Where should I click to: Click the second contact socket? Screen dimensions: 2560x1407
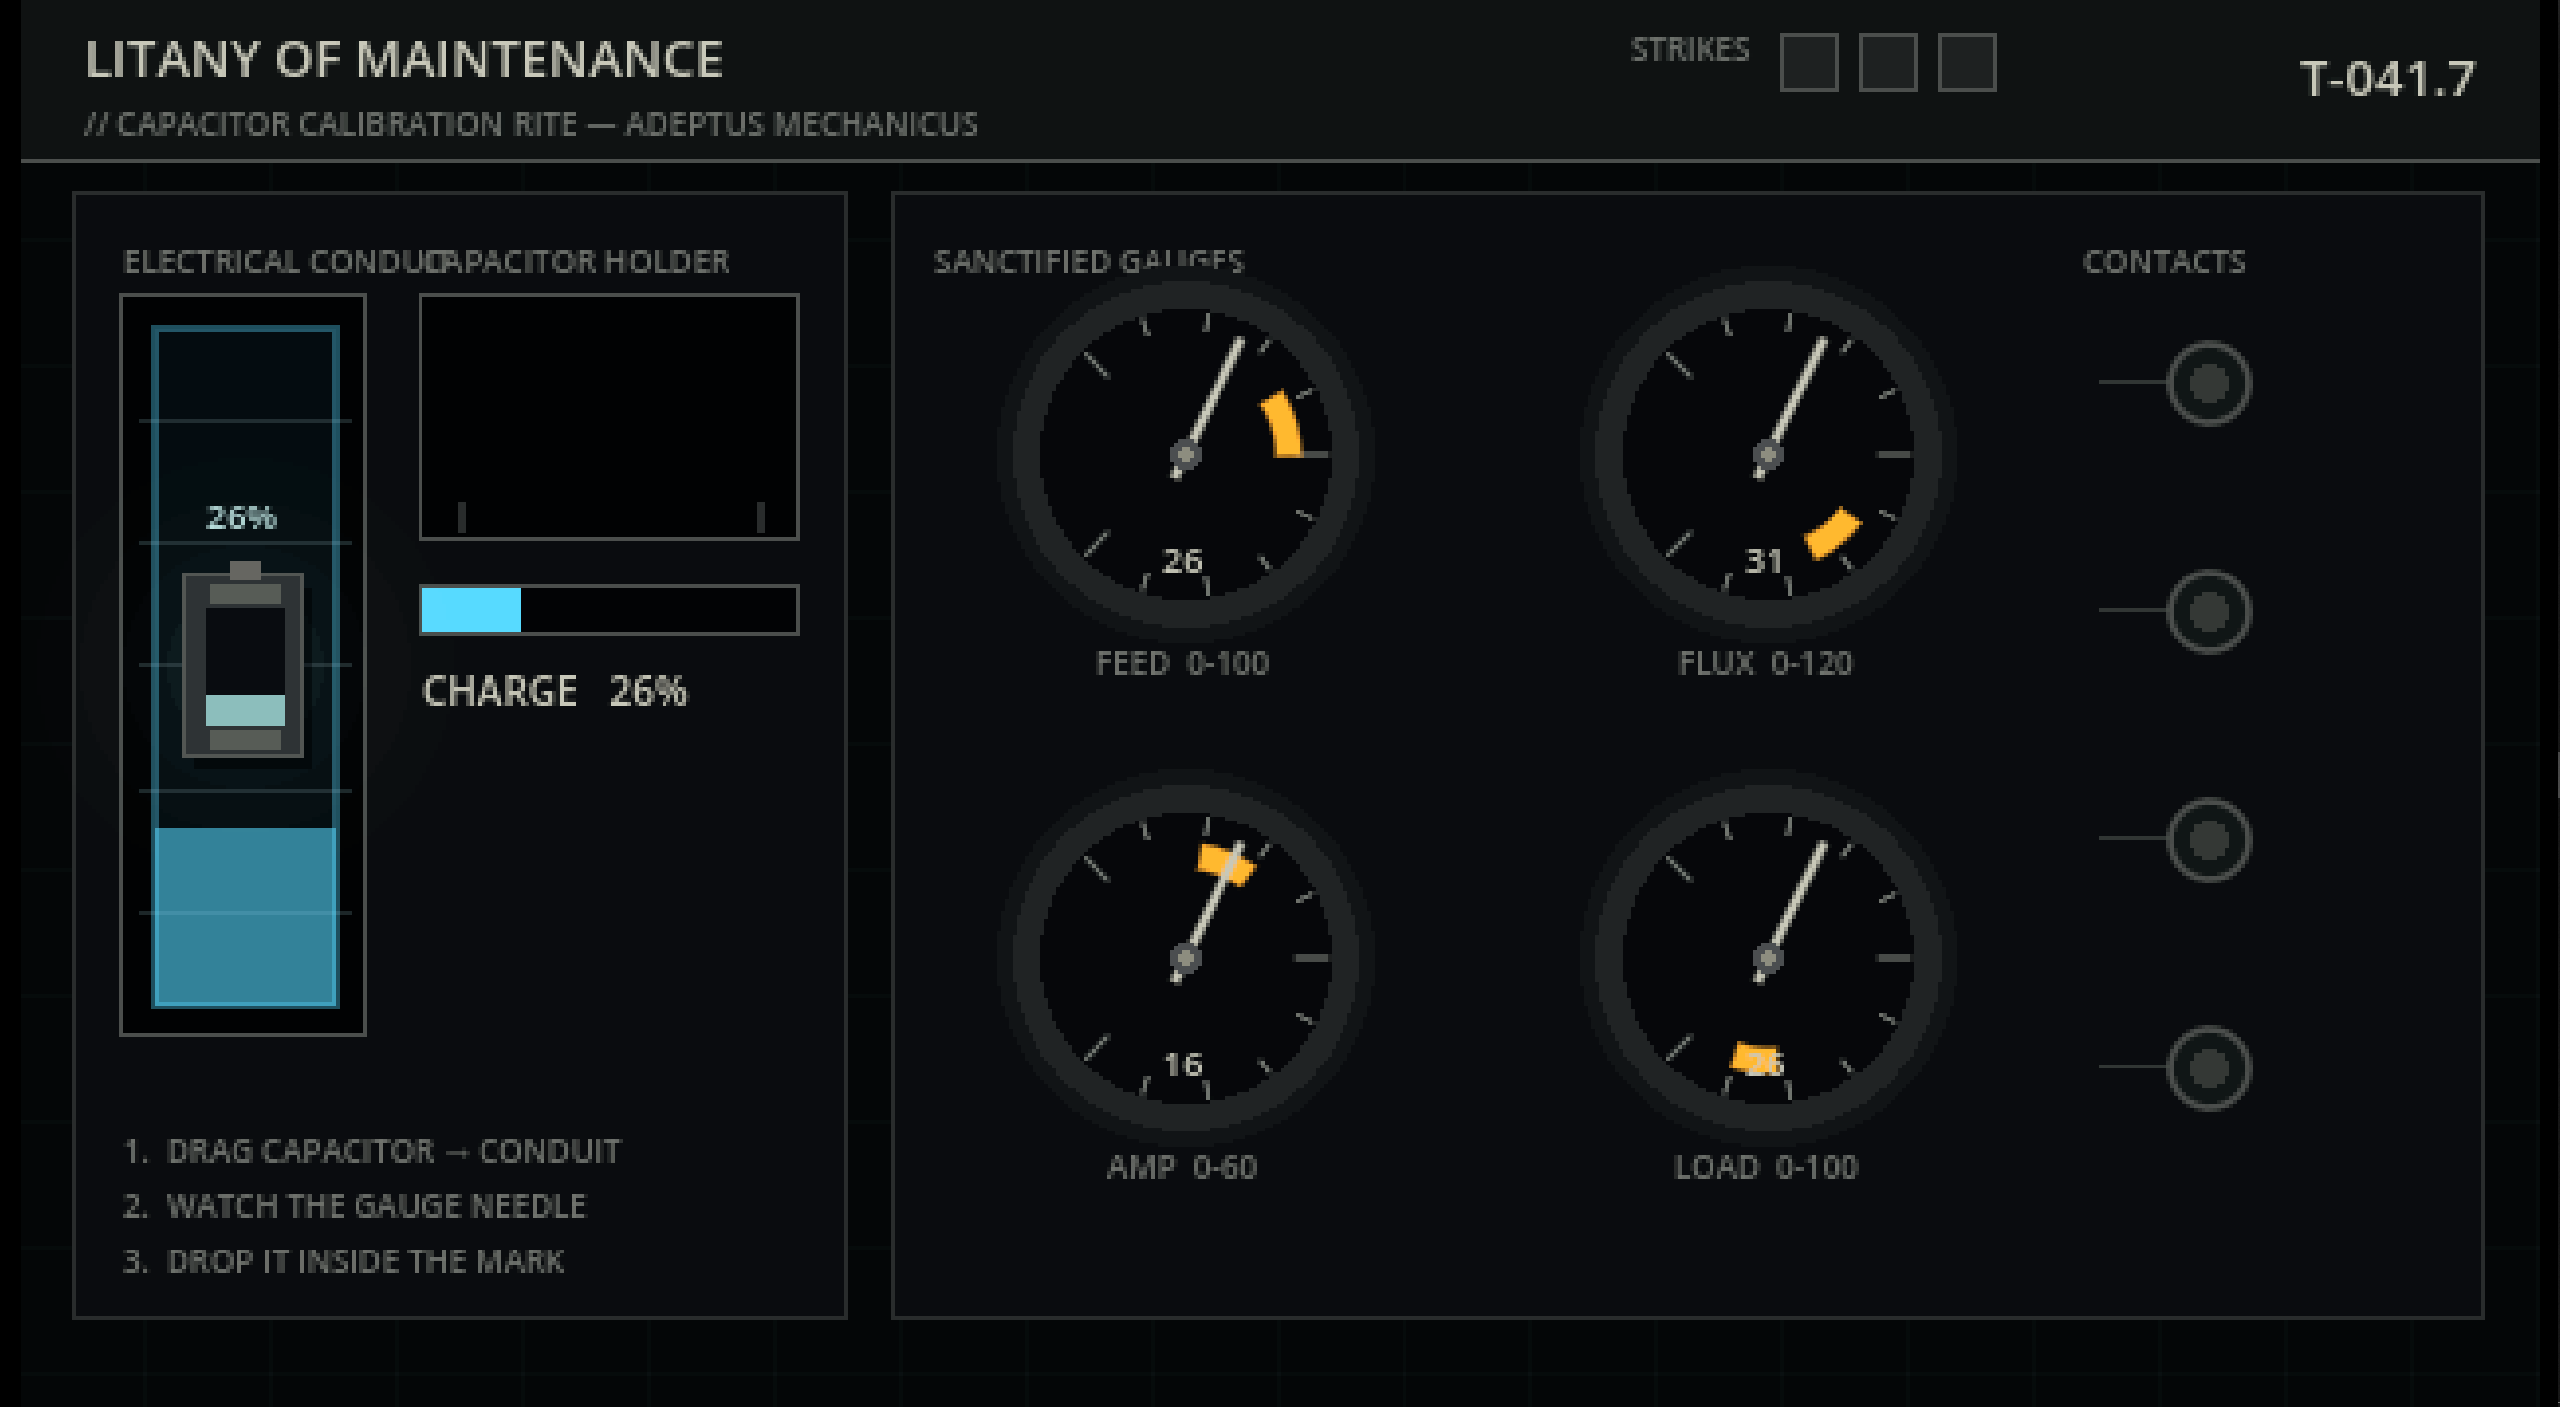(2209, 611)
